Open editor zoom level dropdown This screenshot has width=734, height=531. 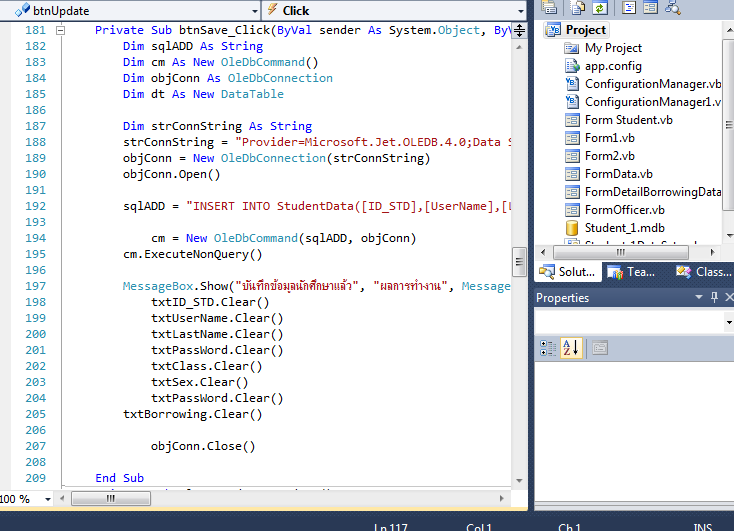click(x=47, y=499)
